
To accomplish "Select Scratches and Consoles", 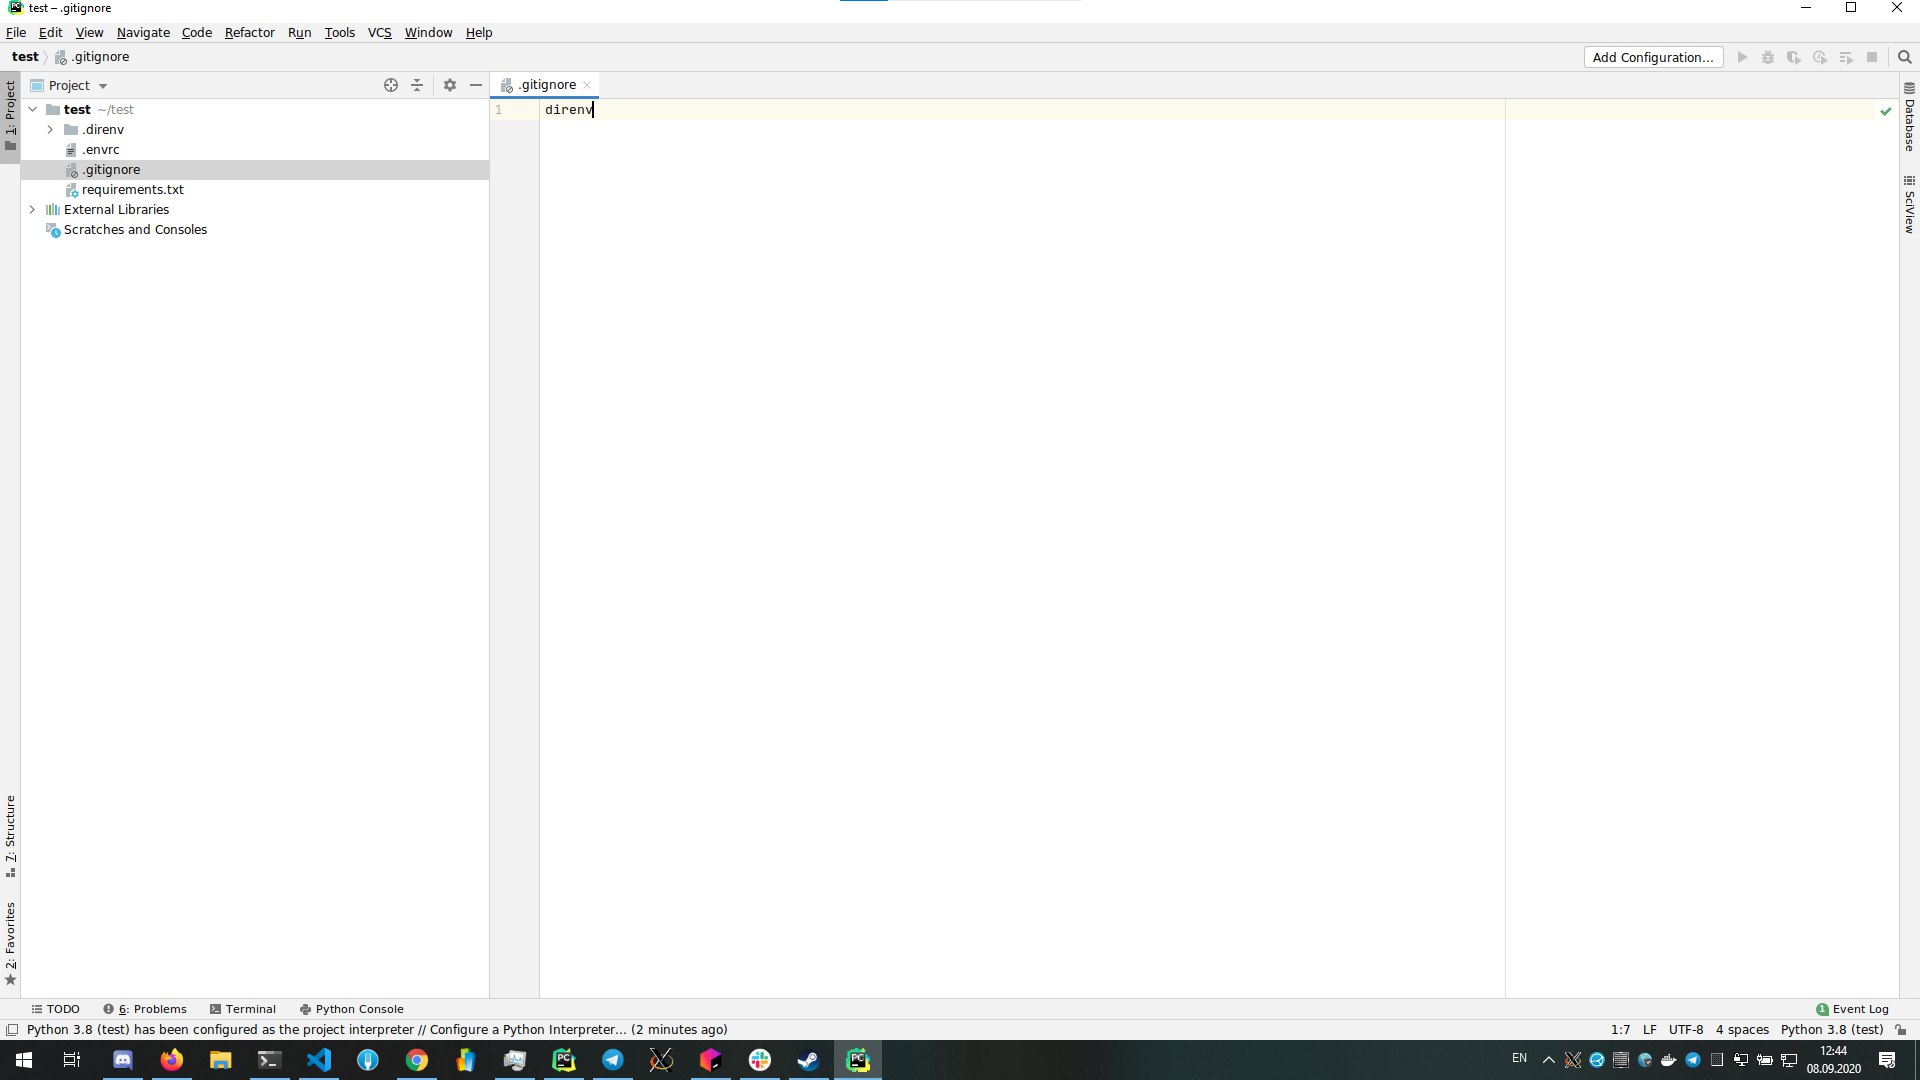I will coord(135,230).
